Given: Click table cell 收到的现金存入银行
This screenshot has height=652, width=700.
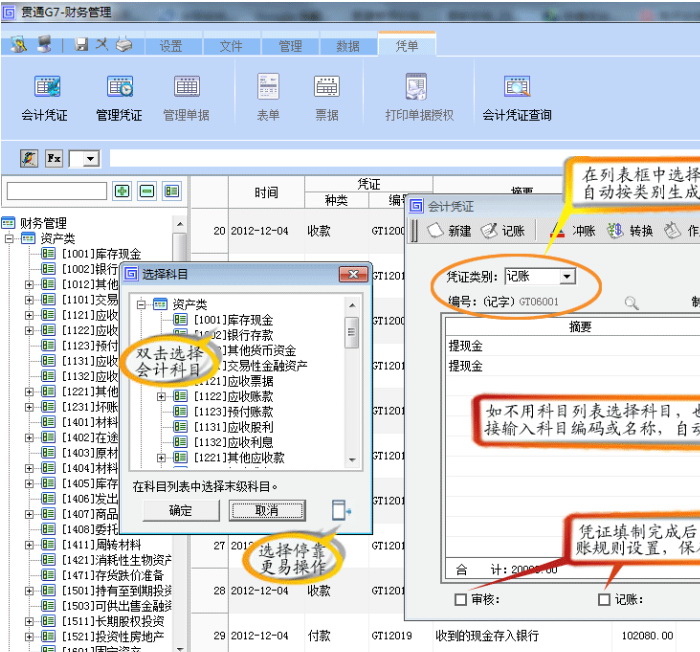Looking at the screenshot, I should click(x=487, y=635).
